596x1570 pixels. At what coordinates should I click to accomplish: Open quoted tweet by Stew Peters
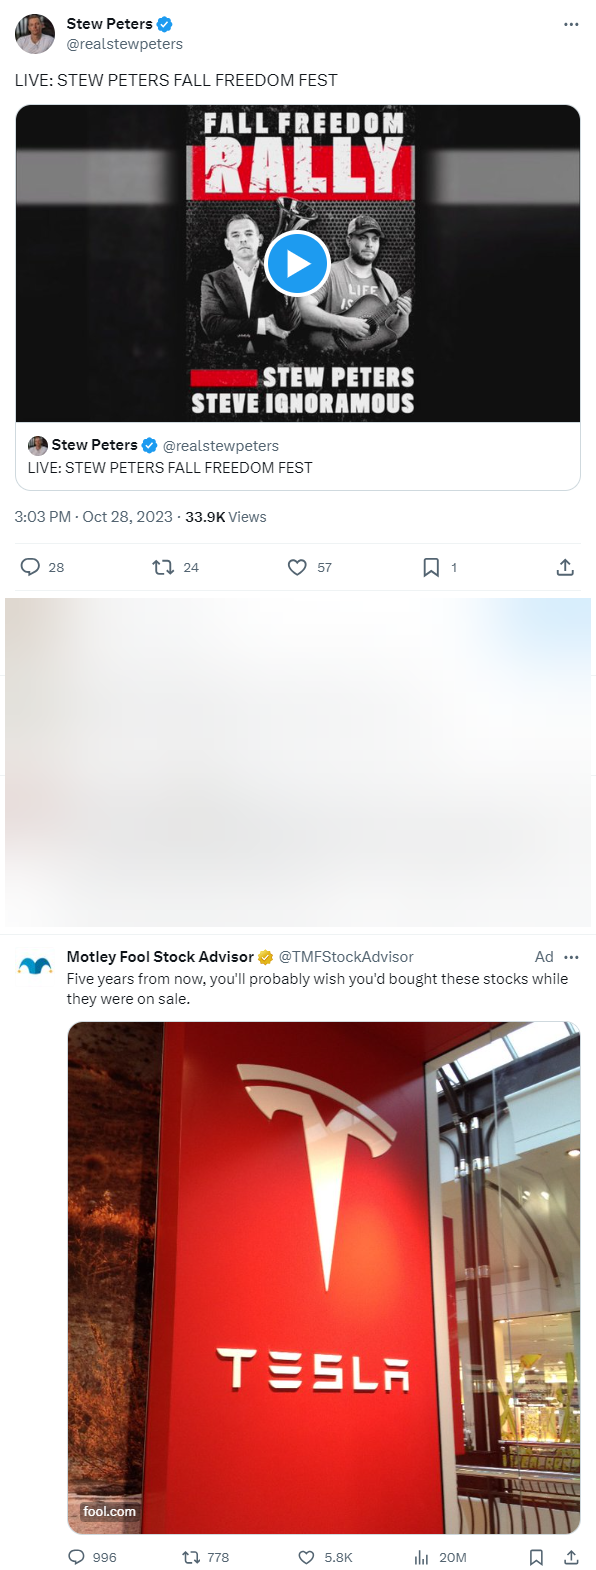298,457
